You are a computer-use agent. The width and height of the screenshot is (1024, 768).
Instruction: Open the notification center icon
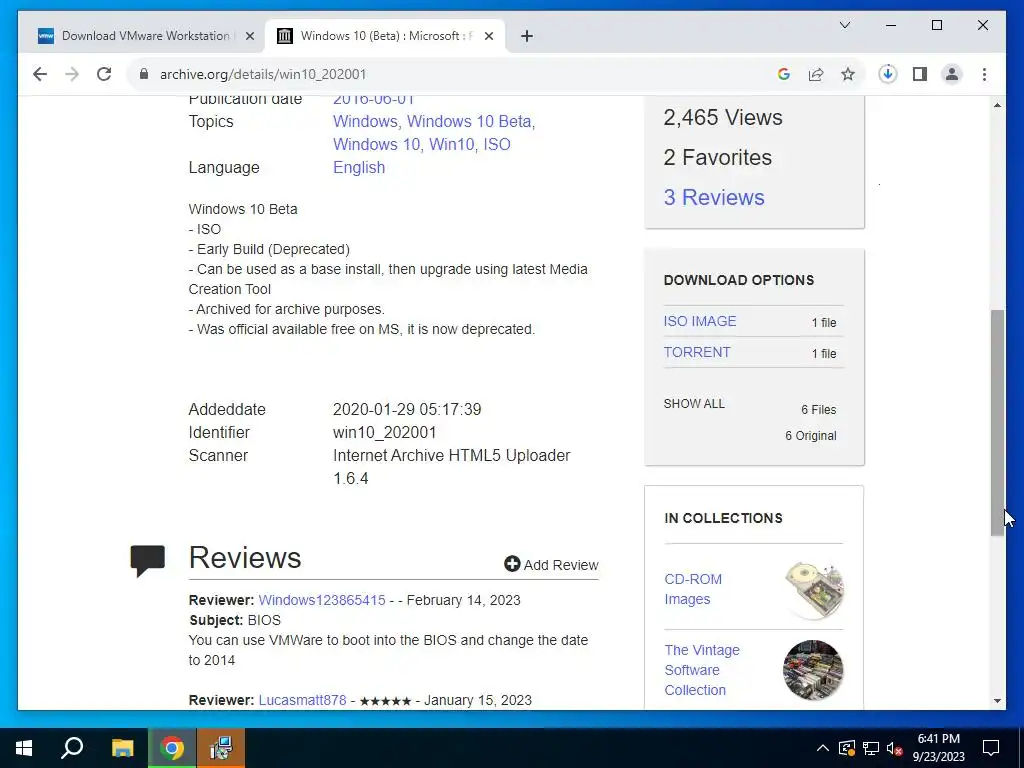(991, 748)
